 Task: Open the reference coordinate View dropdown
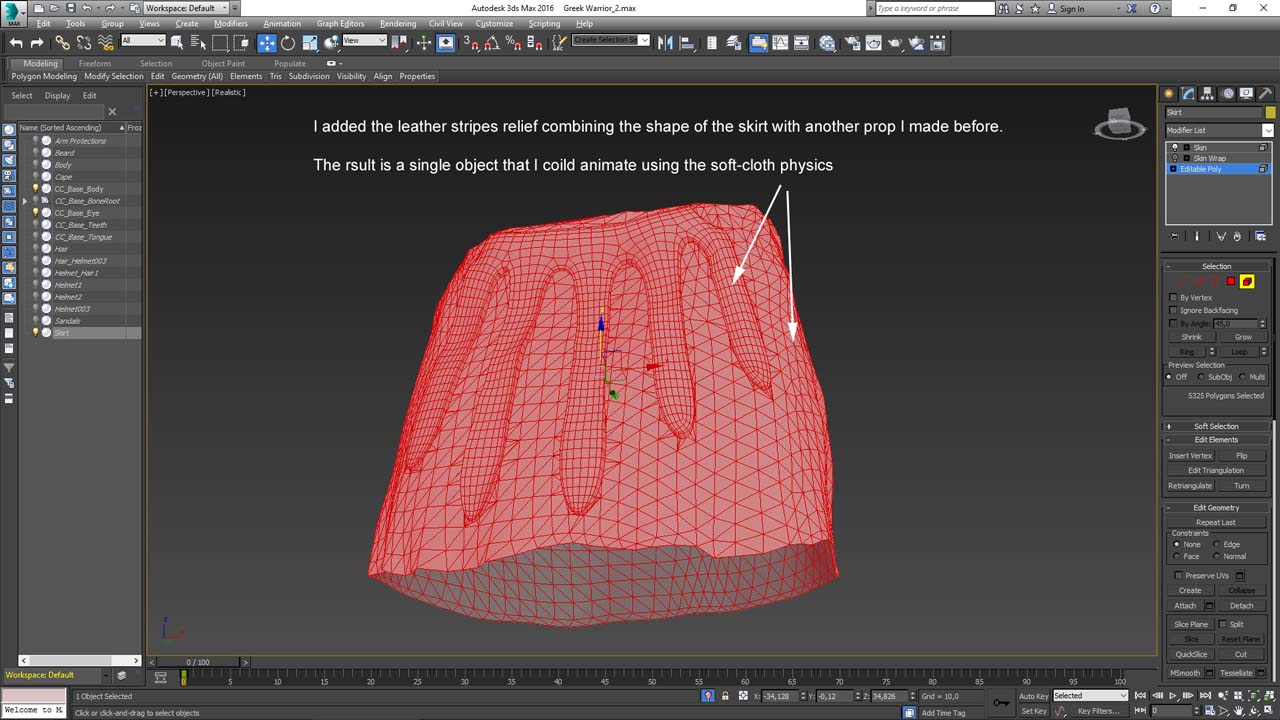(364, 41)
